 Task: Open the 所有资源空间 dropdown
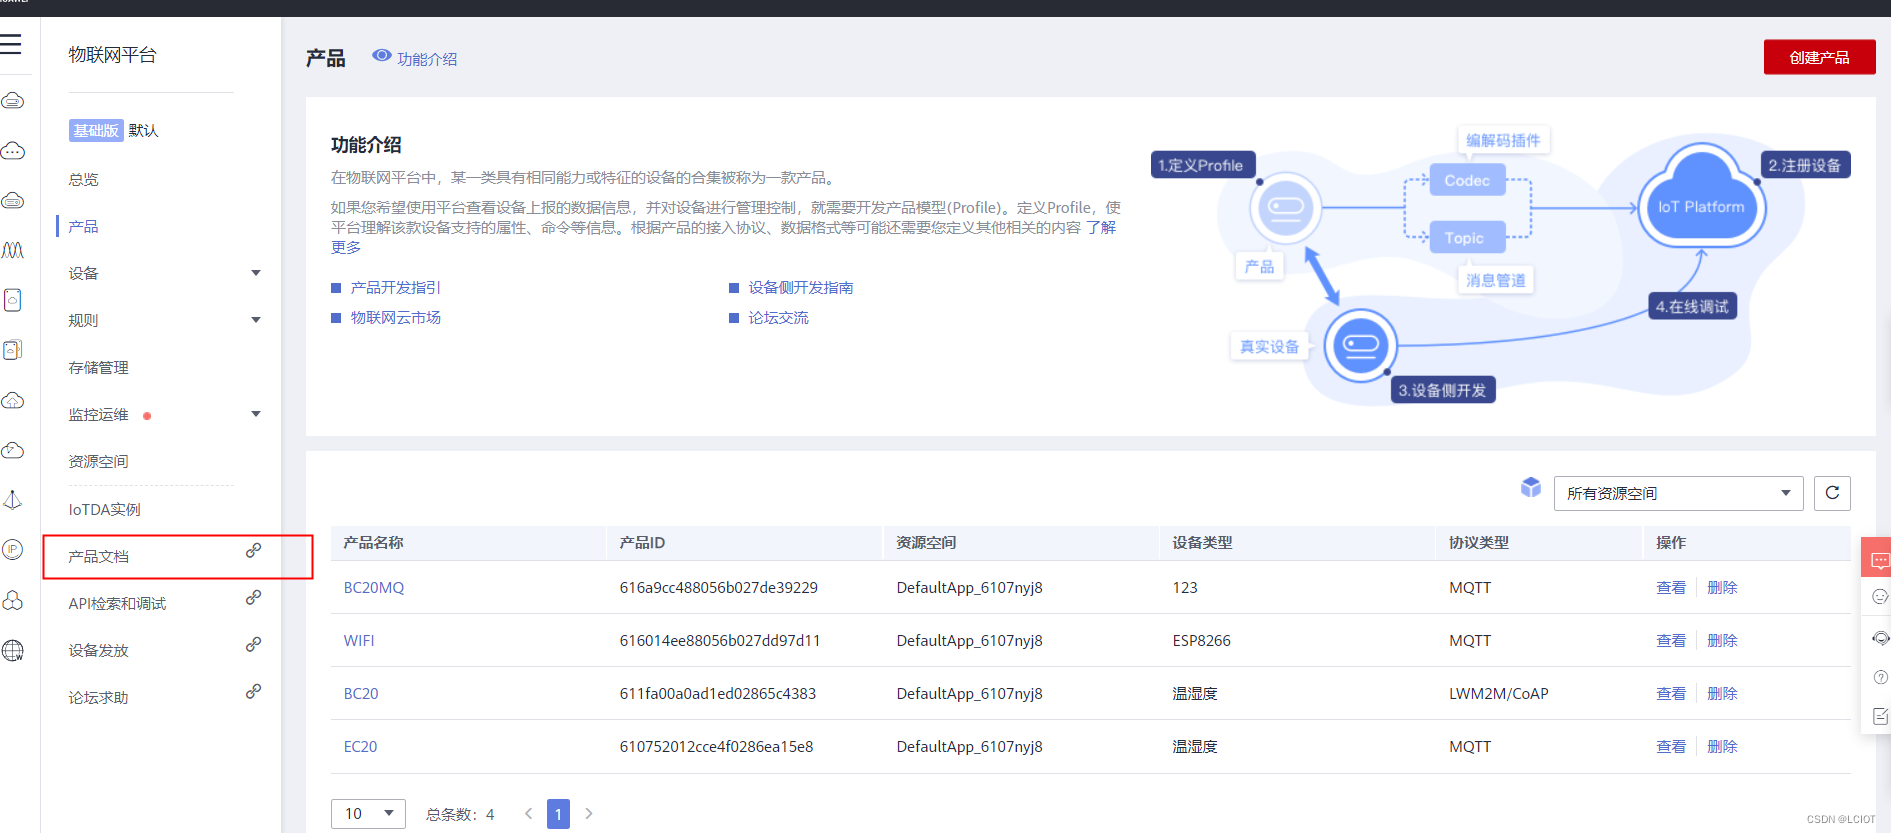pos(1678,493)
